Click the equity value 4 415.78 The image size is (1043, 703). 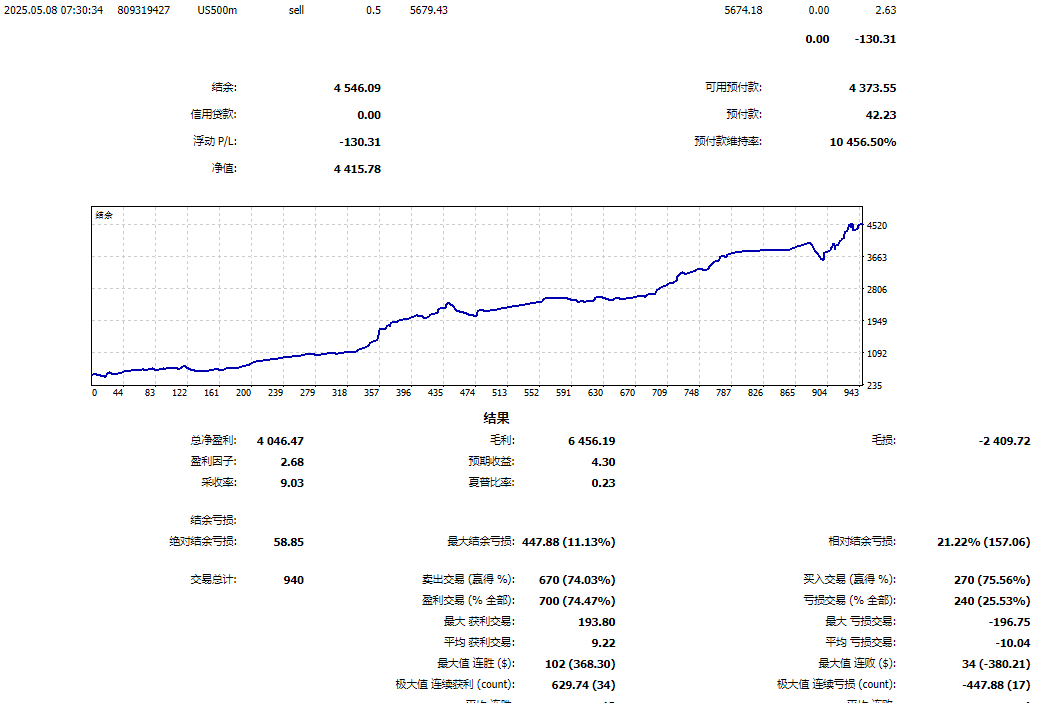[357, 169]
